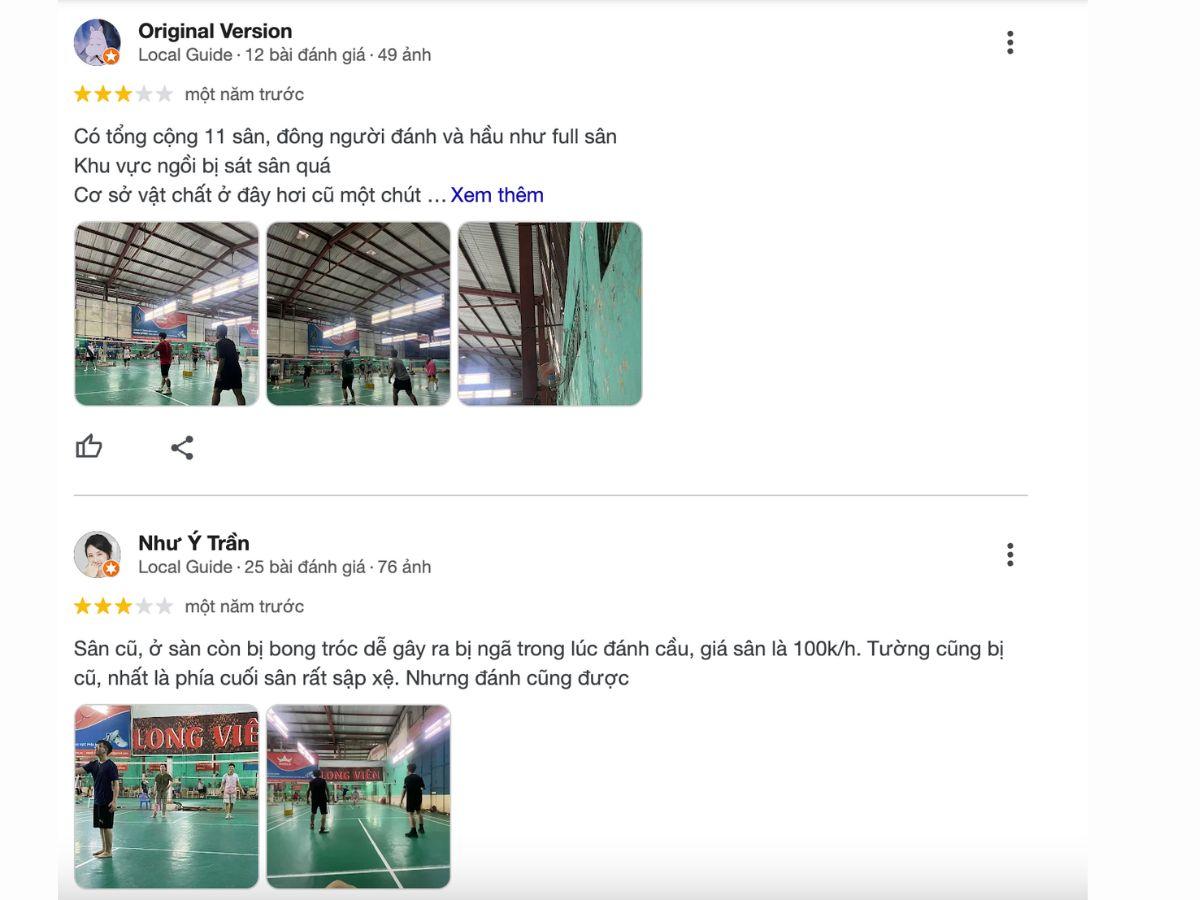Click the three-star rating of Original Version

[x=123, y=94]
